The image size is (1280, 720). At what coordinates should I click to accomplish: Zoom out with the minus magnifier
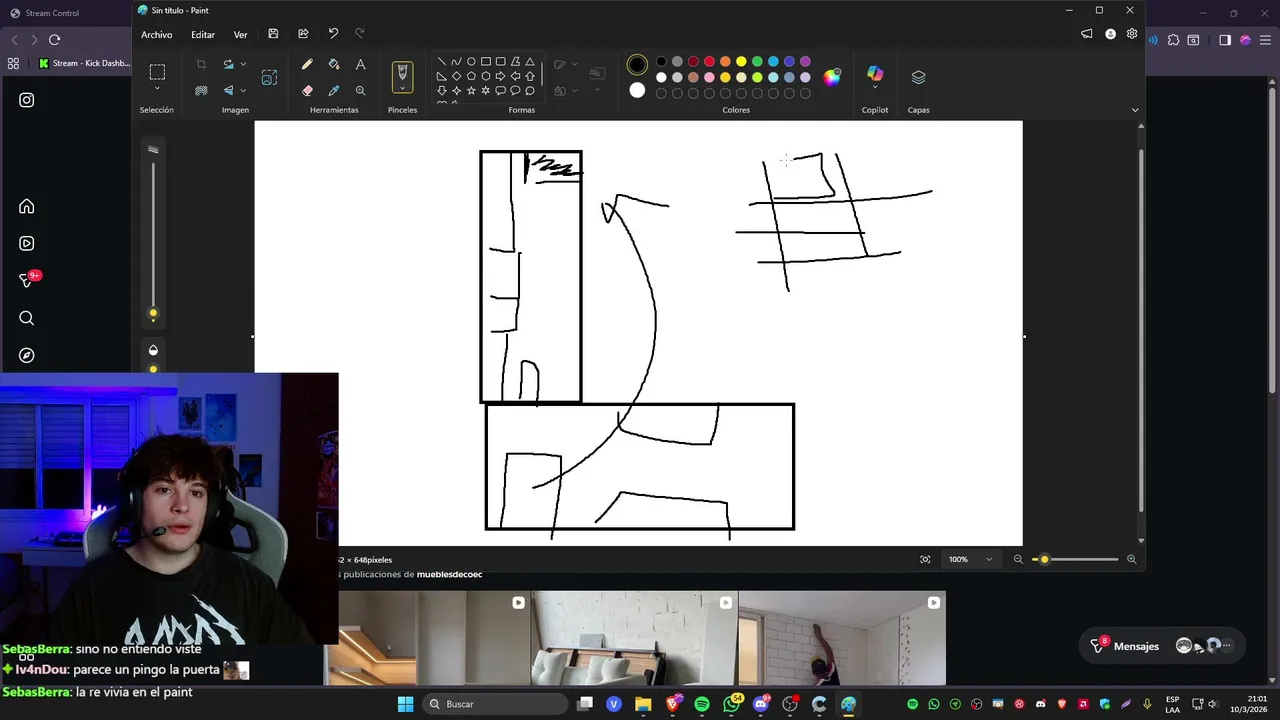click(1018, 559)
